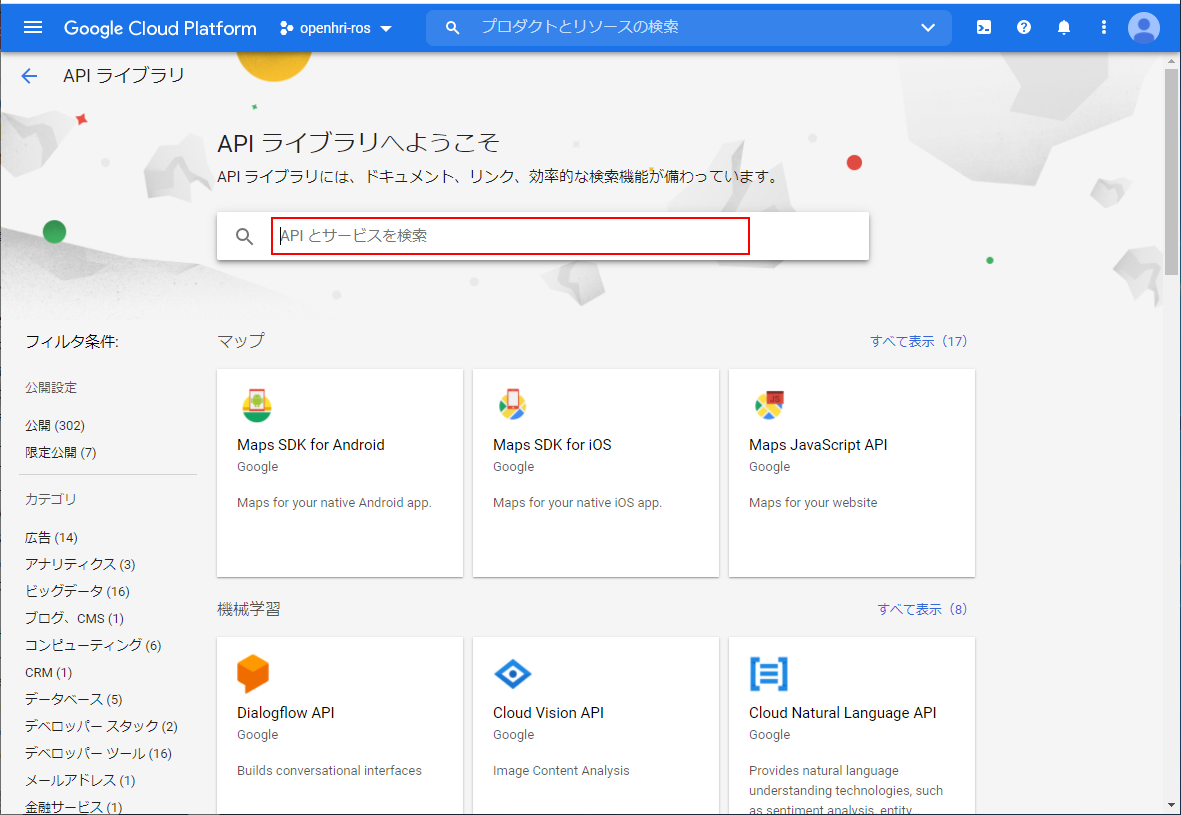Click the page vertical scrollbar thumb
1181x815 pixels.
[1171, 172]
